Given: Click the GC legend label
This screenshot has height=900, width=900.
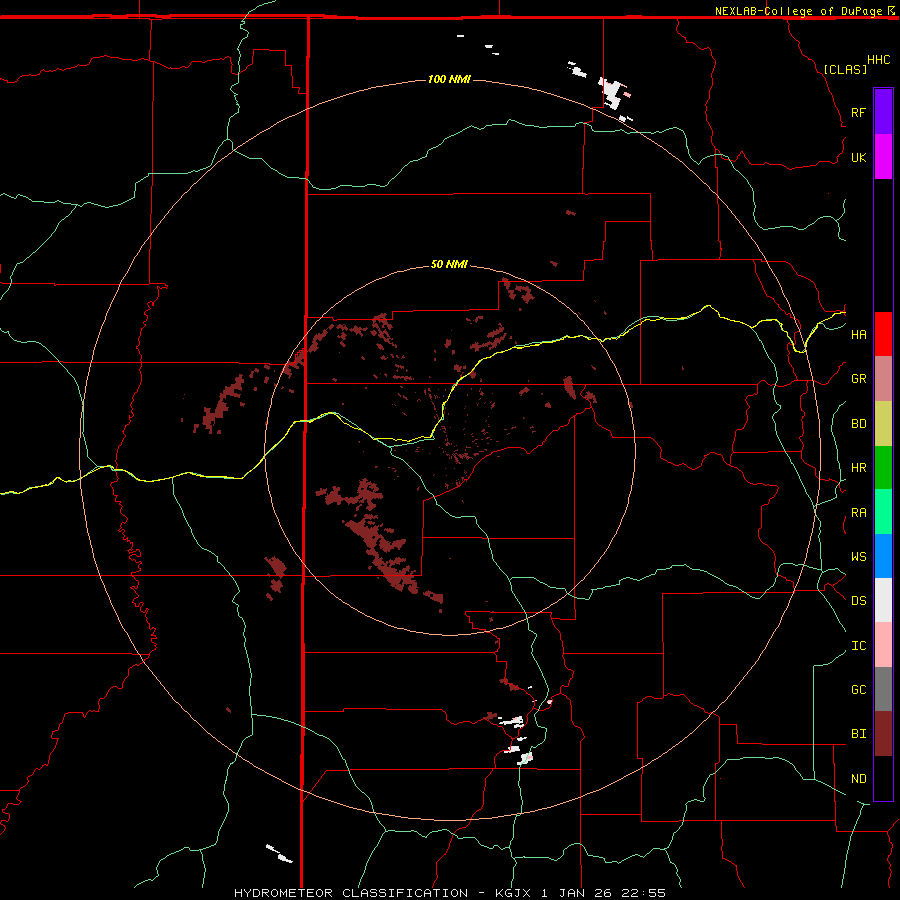Looking at the screenshot, I should click(x=858, y=689).
